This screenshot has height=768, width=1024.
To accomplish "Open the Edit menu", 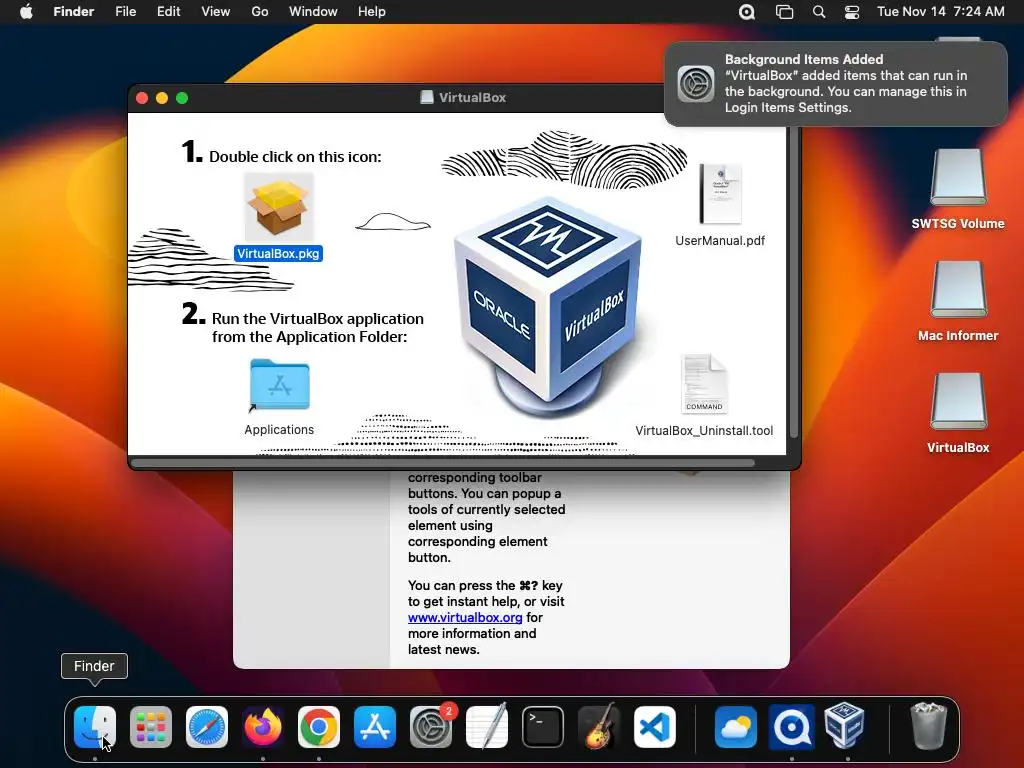I will pyautogui.click(x=168, y=12).
